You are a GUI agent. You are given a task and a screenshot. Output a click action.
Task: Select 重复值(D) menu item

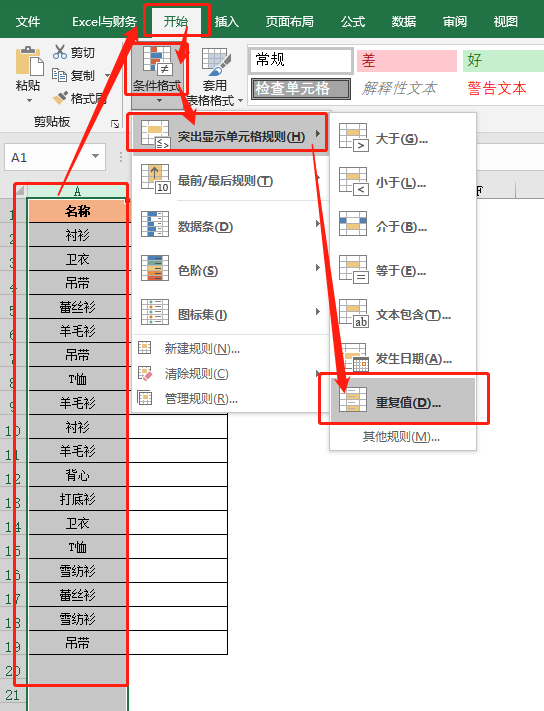coord(403,402)
